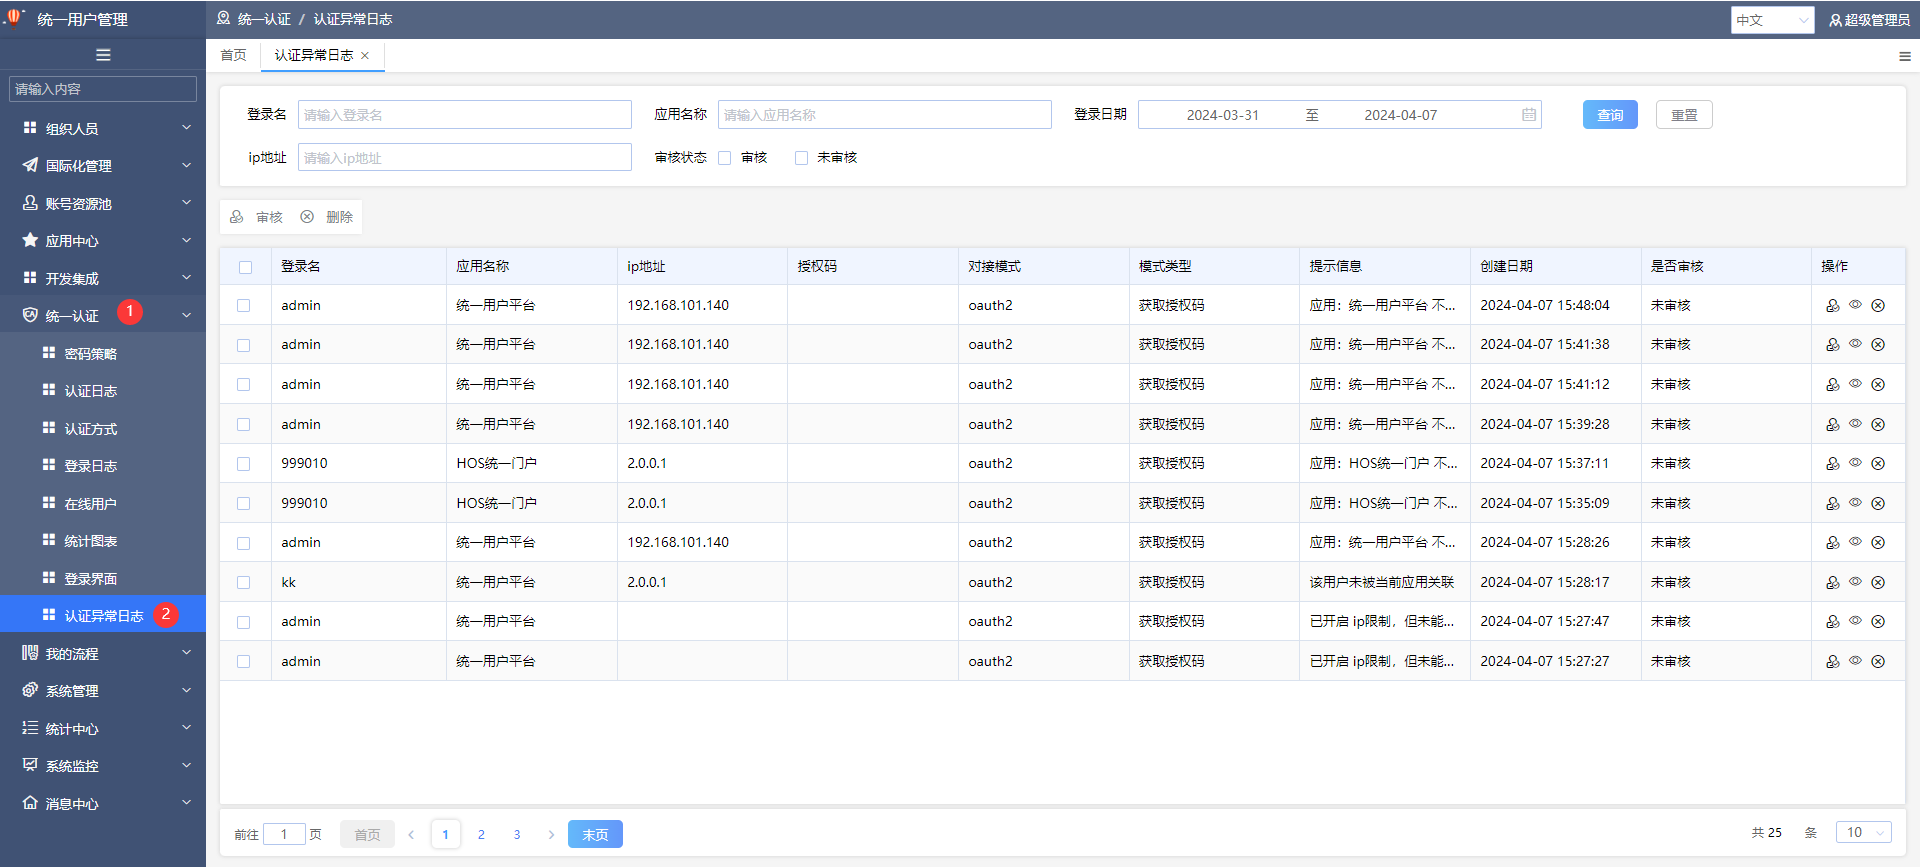Screen dimensions: 1920x867
Task: Click the sidebar search box
Action: tap(103, 89)
